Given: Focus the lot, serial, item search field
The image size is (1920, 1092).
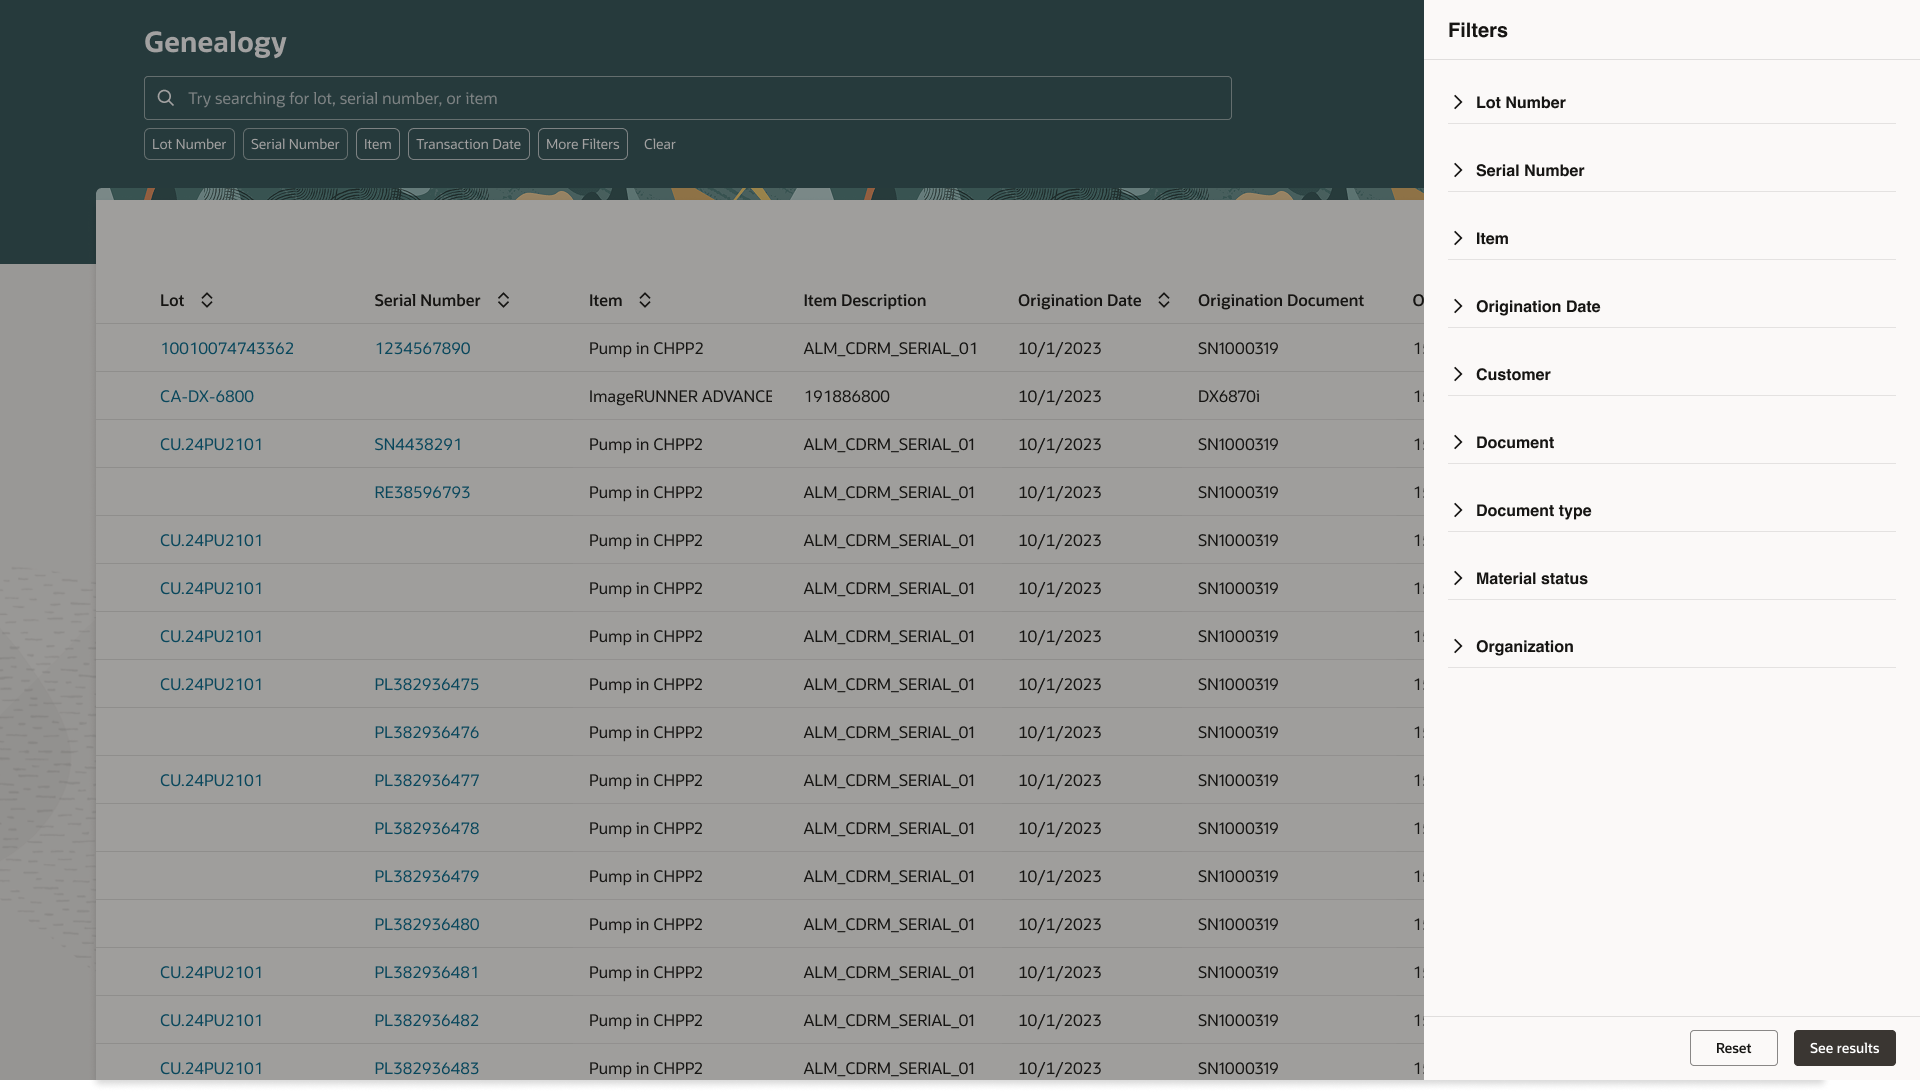Looking at the screenshot, I should tap(700, 98).
